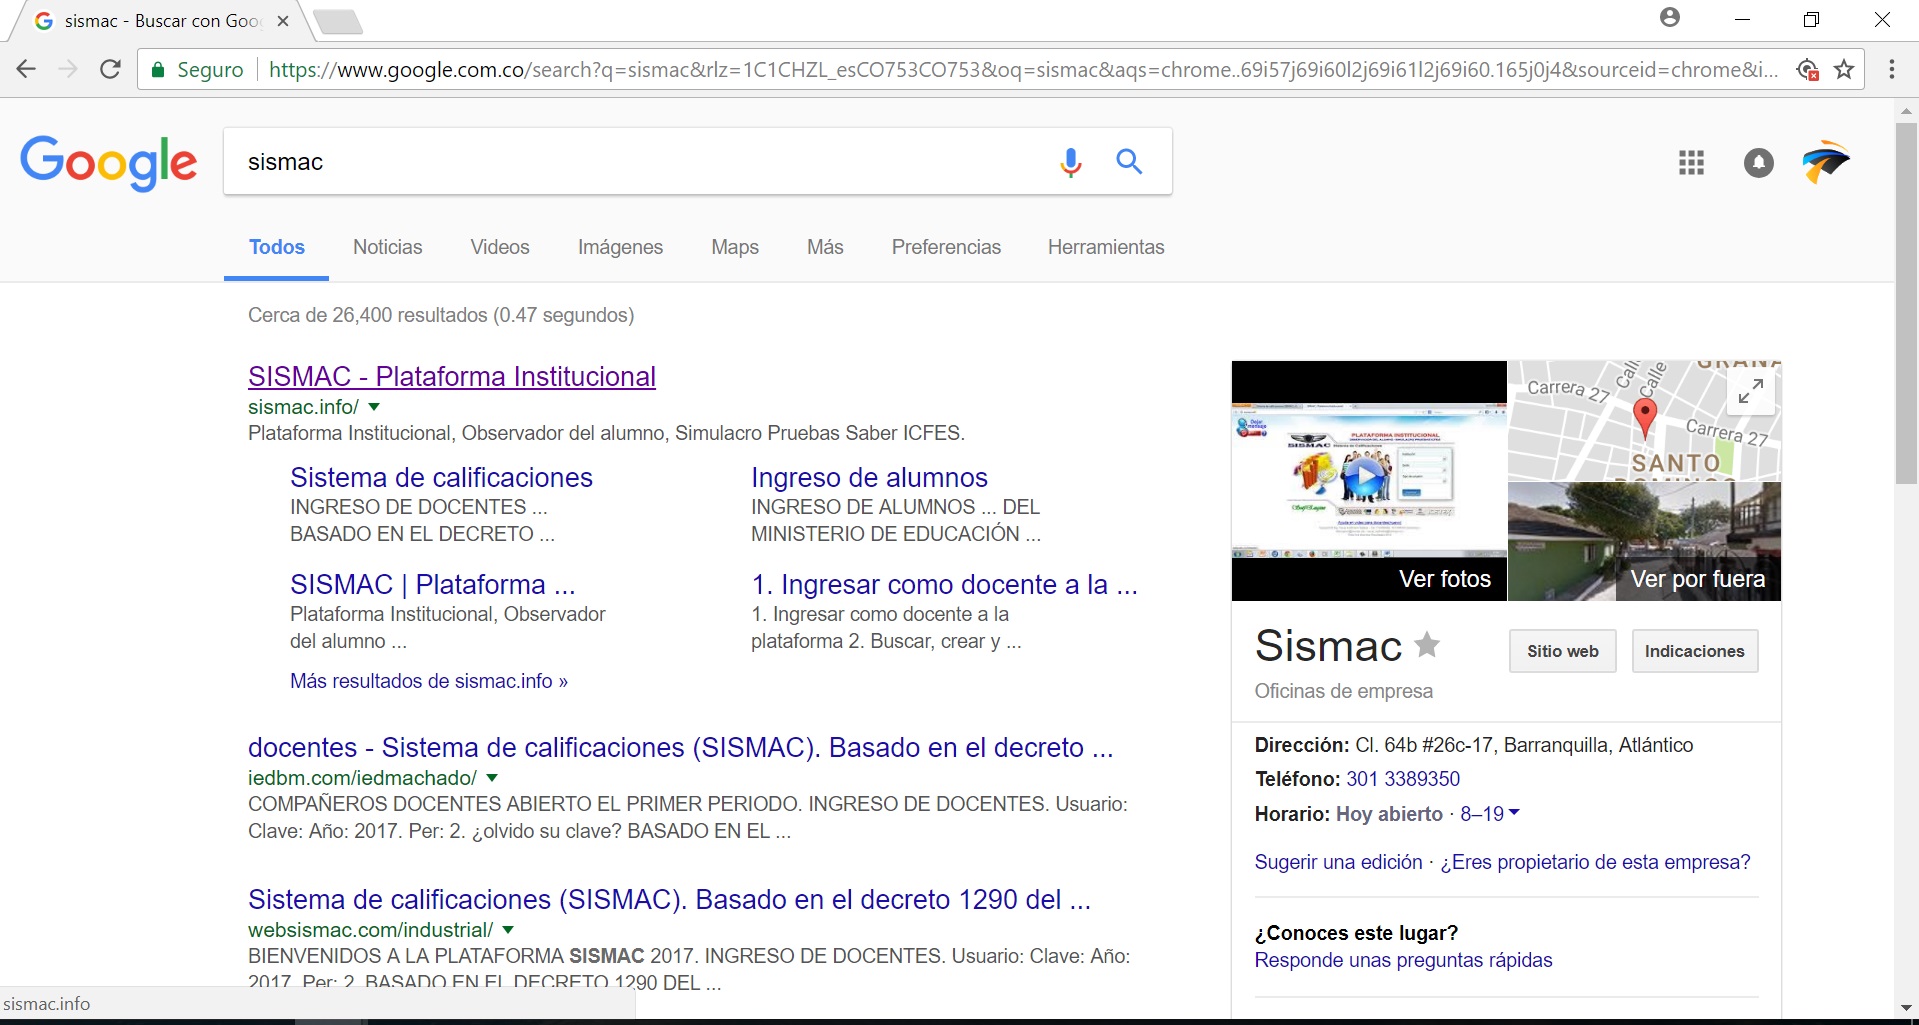The width and height of the screenshot is (1919, 1025).
Task: Expand the sismac.info result options arrow
Action: click(x=374, y=407)
